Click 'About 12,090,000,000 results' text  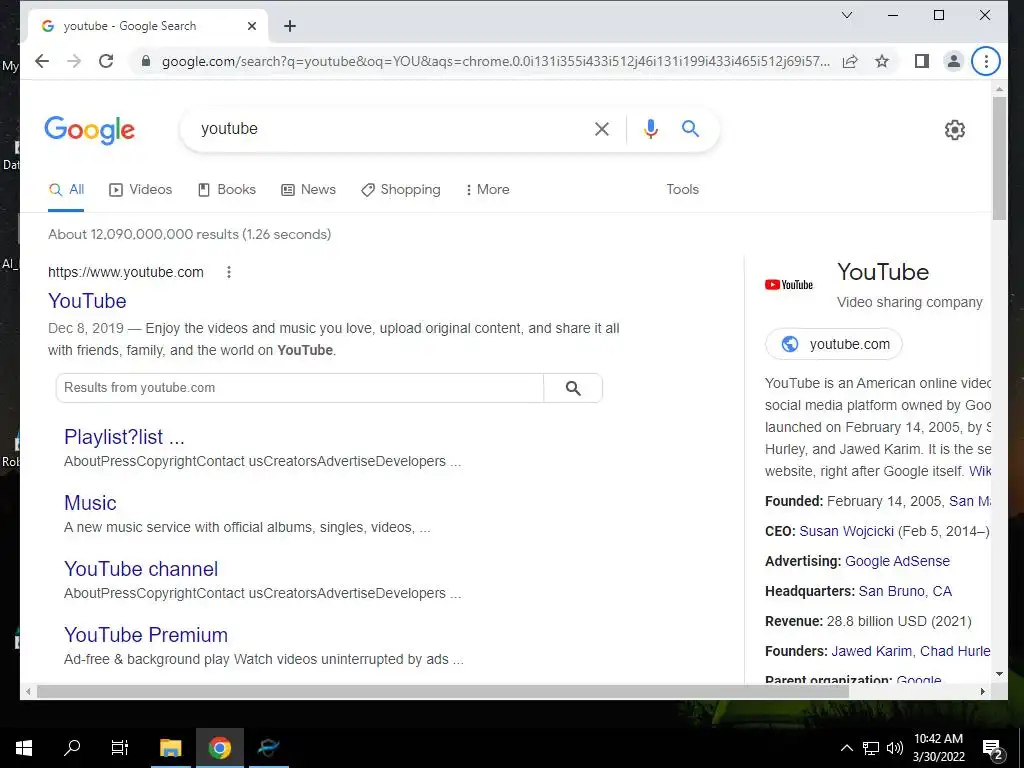(189, 234)
